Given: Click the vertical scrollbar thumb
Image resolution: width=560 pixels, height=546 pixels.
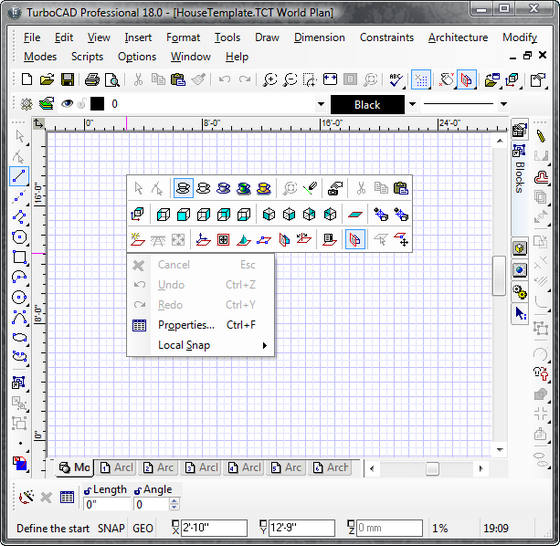Looking at the screenshot, I should (499, 276).
